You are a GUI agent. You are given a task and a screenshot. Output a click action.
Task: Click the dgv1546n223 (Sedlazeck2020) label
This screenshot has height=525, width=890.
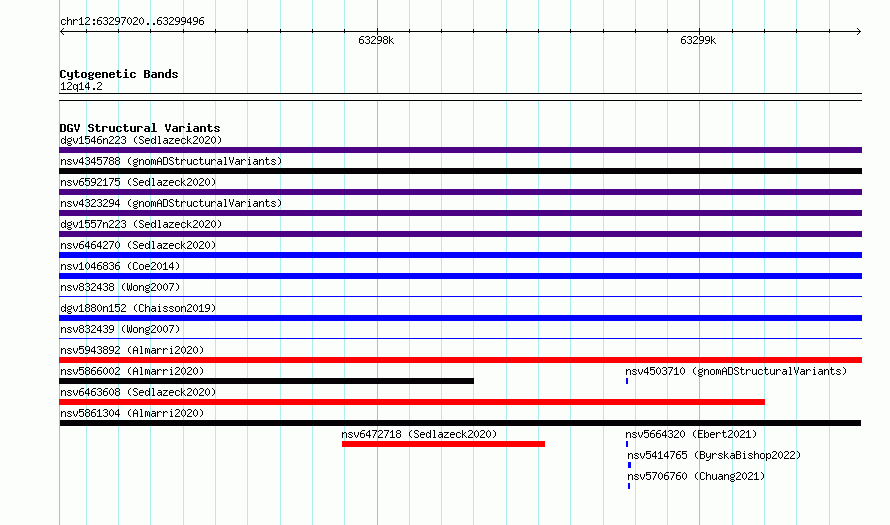tap(141, 140)
